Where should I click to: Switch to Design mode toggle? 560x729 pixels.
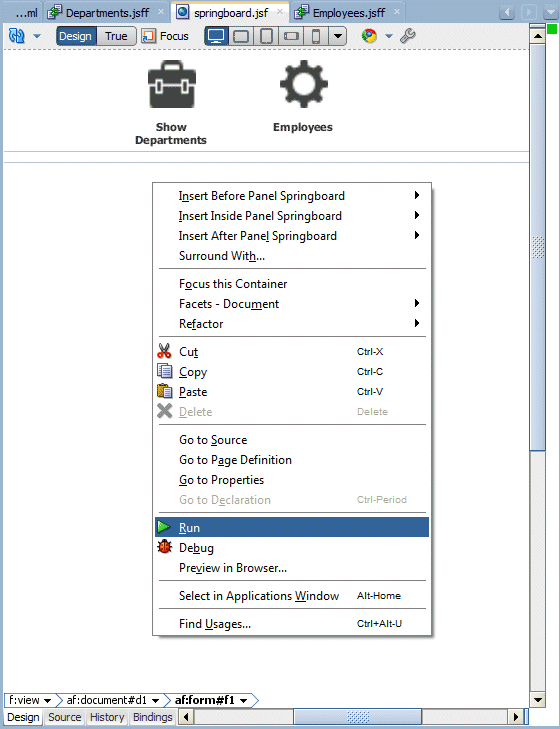(76, 36)
